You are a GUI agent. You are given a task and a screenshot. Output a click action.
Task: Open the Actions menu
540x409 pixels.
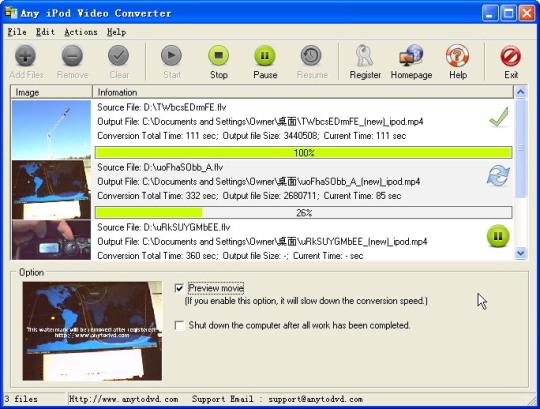tap(81, 32)
